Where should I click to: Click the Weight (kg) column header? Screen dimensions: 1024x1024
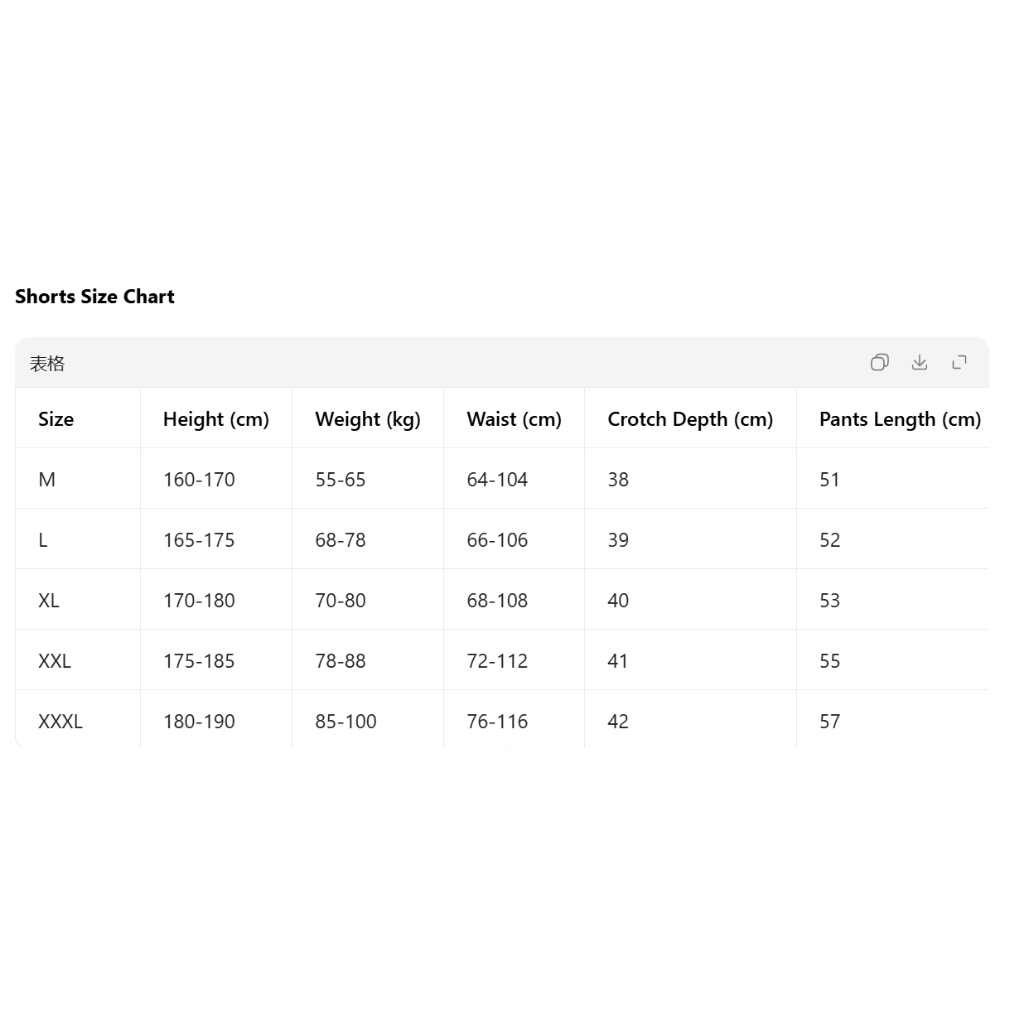368,419
